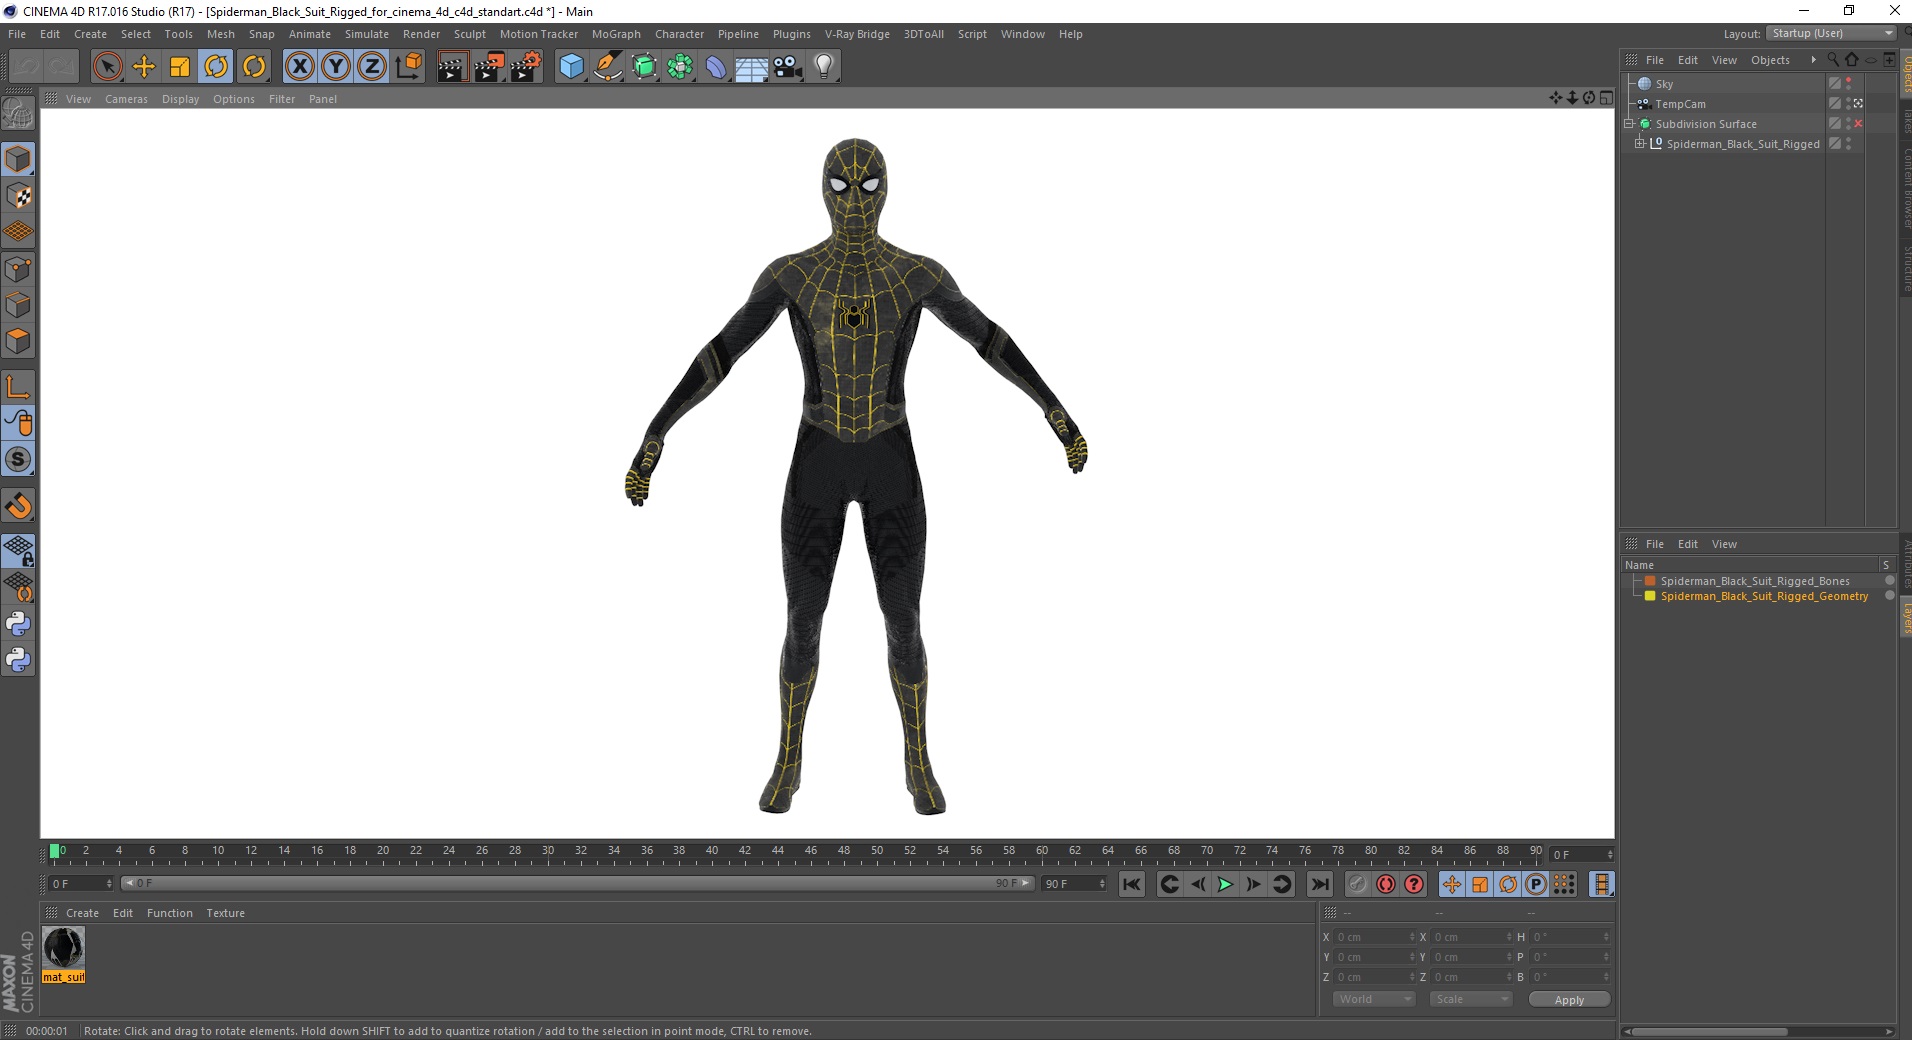Open the Scale mode dropdown
1912x1040 pixels.
(1470, 999)
